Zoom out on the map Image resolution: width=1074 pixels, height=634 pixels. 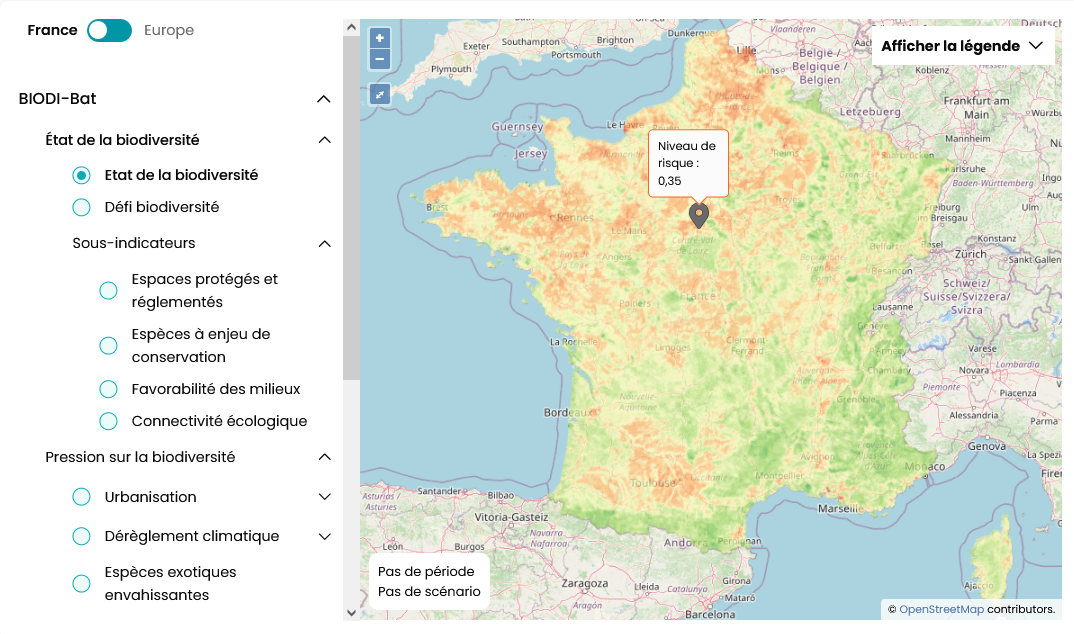click(379, 59)
